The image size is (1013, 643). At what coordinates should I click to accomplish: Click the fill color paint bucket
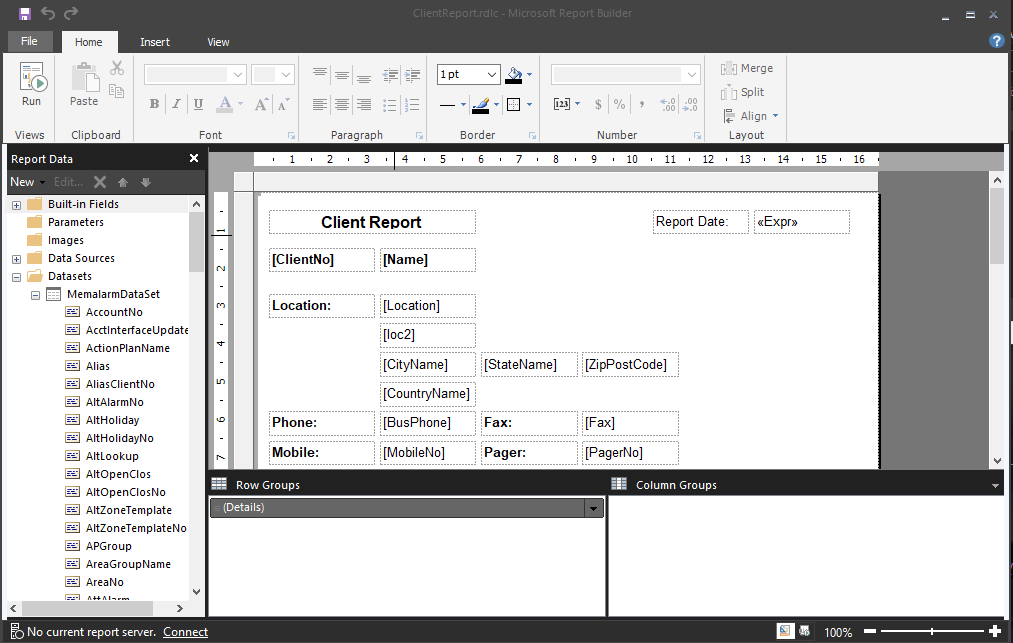point(514,75)
